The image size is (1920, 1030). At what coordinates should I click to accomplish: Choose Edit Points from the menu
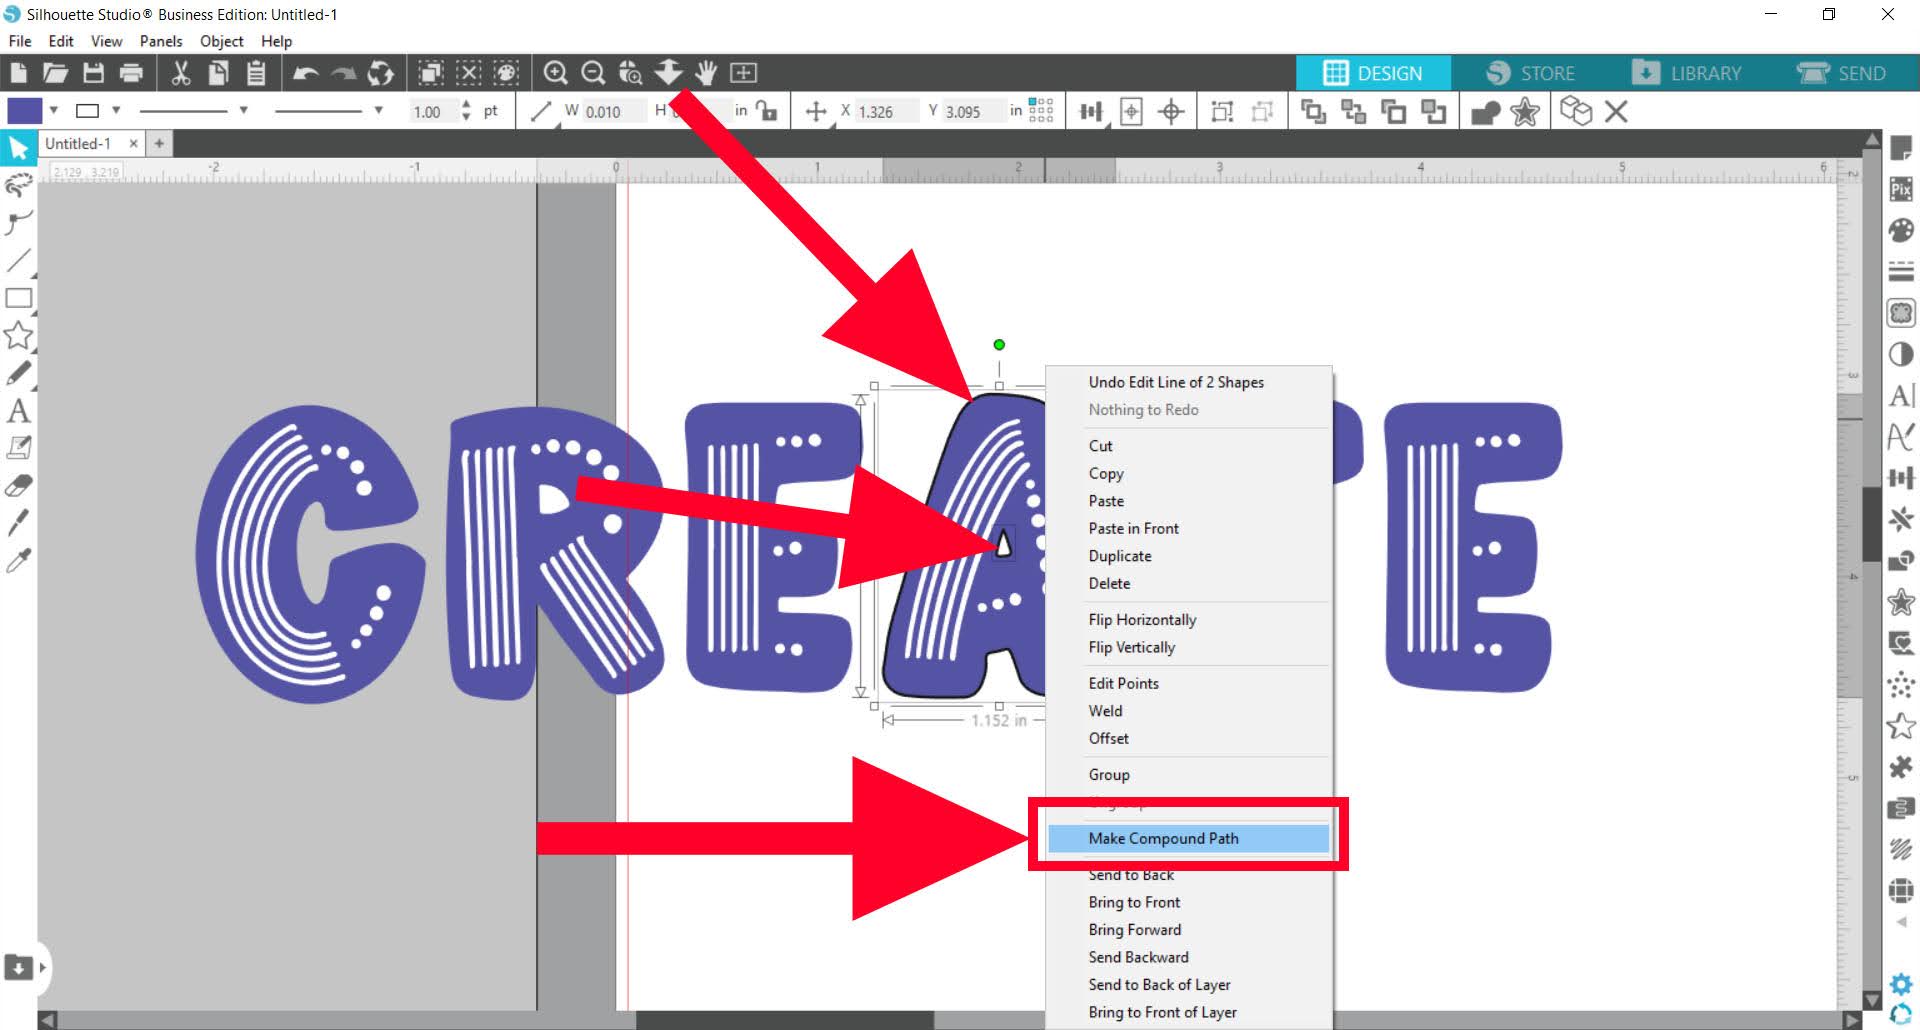click(1123, 683)
